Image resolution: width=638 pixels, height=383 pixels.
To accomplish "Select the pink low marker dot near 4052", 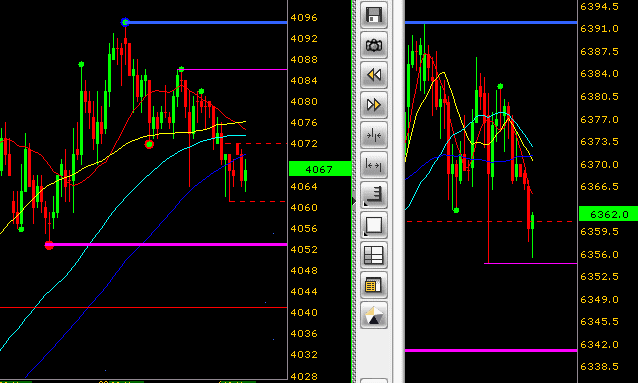I will tap(49, 245).
